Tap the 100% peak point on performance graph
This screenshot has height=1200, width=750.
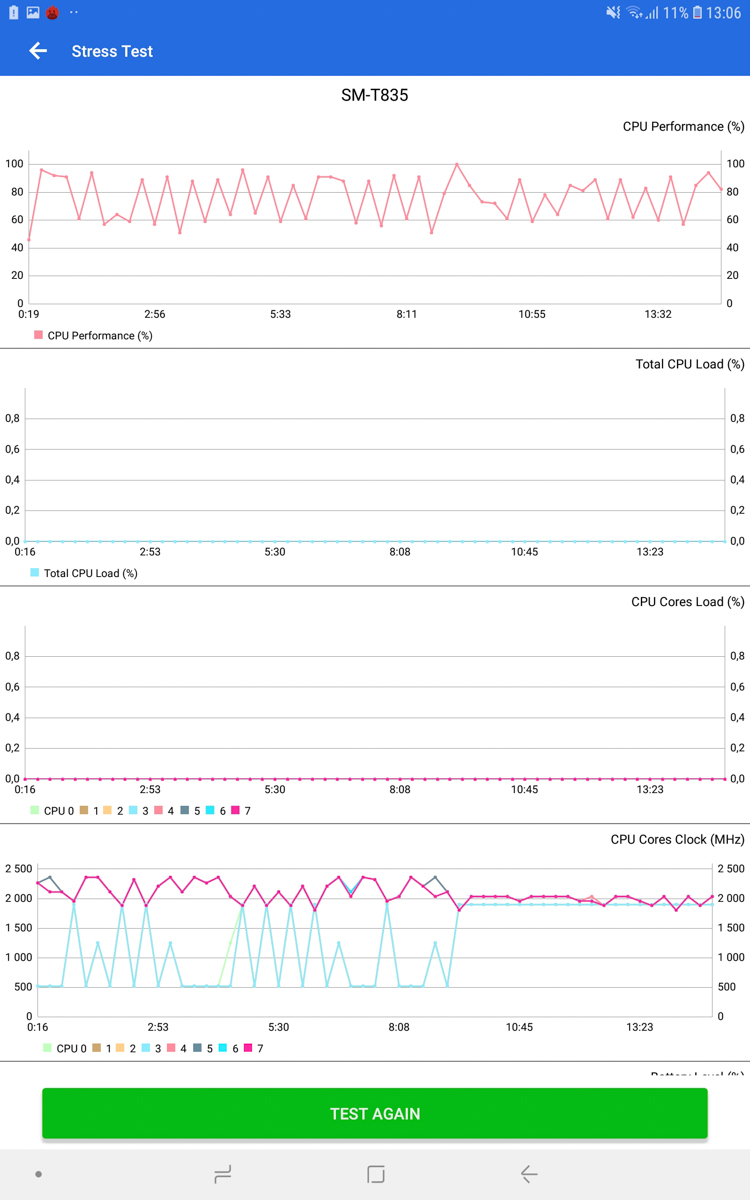click(x=457, y=164)
